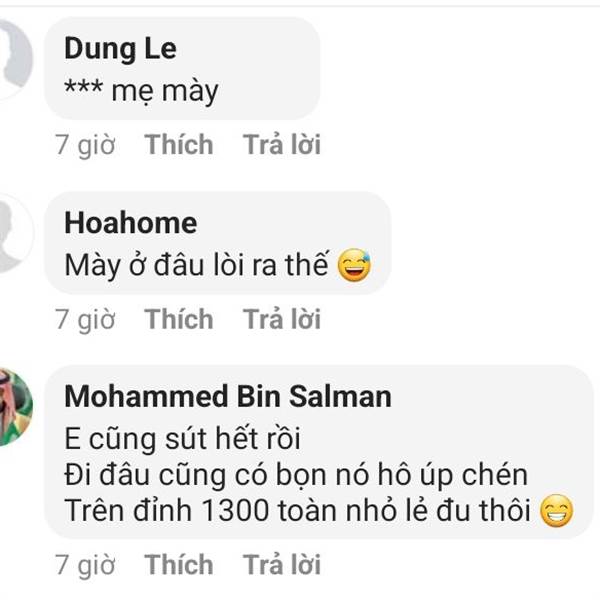Reply to Hoahome's comment via Trả lời
Viewport: 600px width, 600px height.
pyautogui.click(x=282, y=319)
